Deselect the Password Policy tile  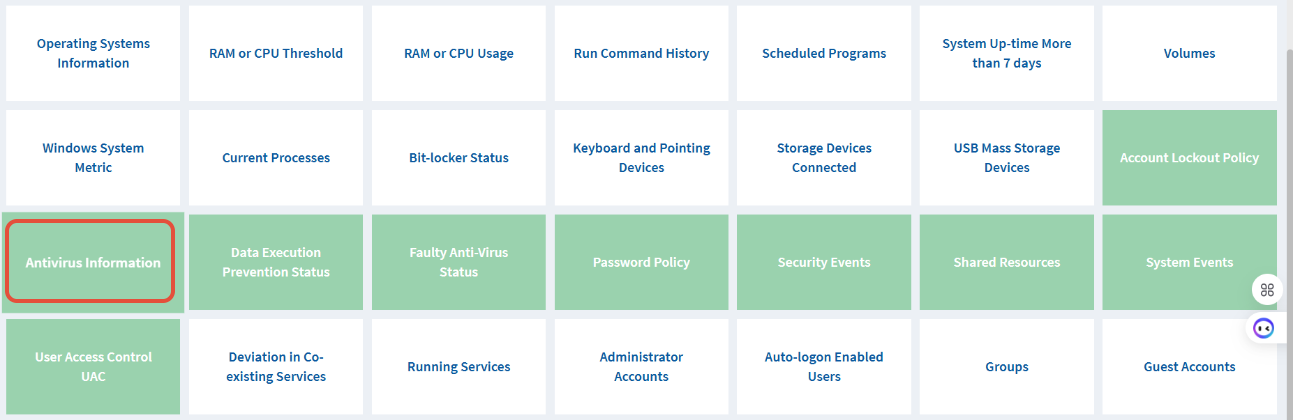point(641,262)
